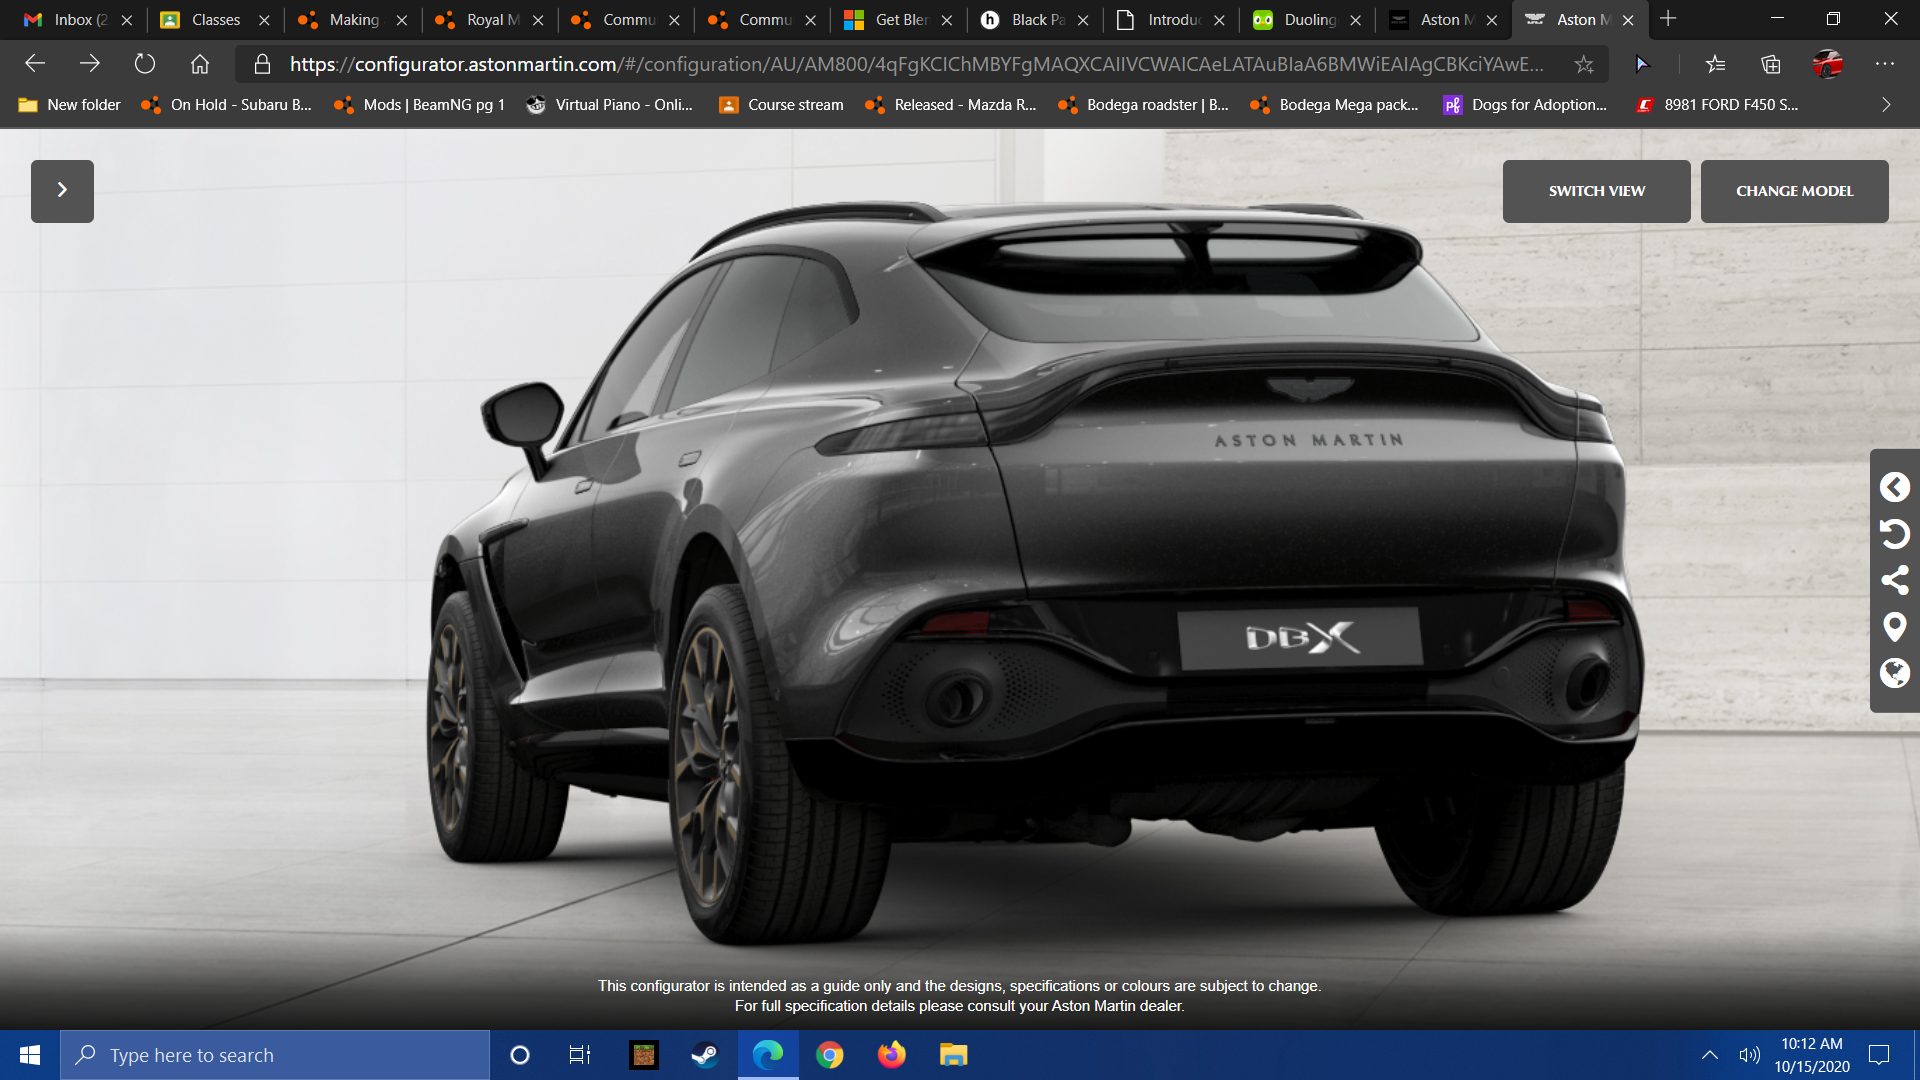Open the New folder bookmark

[69, 105]
